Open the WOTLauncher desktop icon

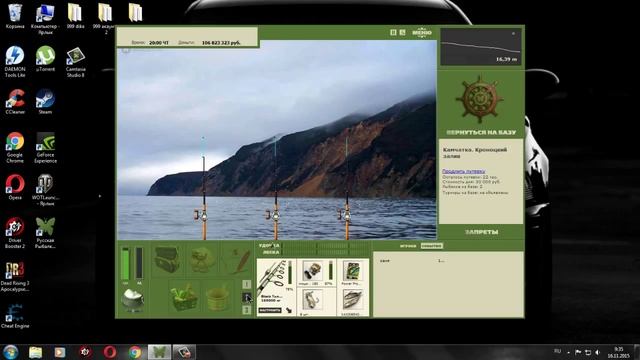coord(45,190)
